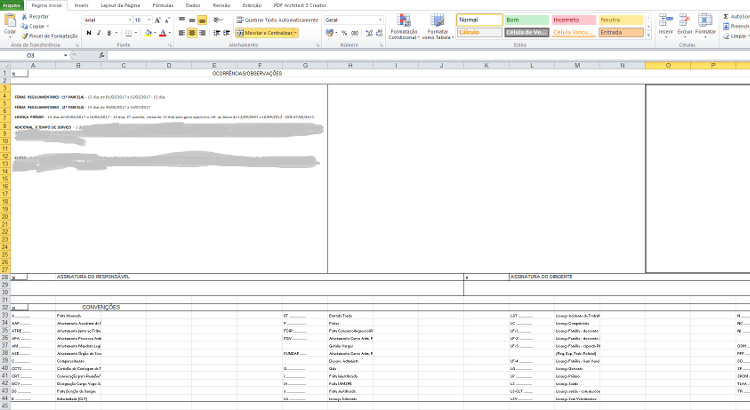Image resolution: width=750 pixels, height=410 pixels.
Task: Align text to middle of cell
Action: coord(192,20)
